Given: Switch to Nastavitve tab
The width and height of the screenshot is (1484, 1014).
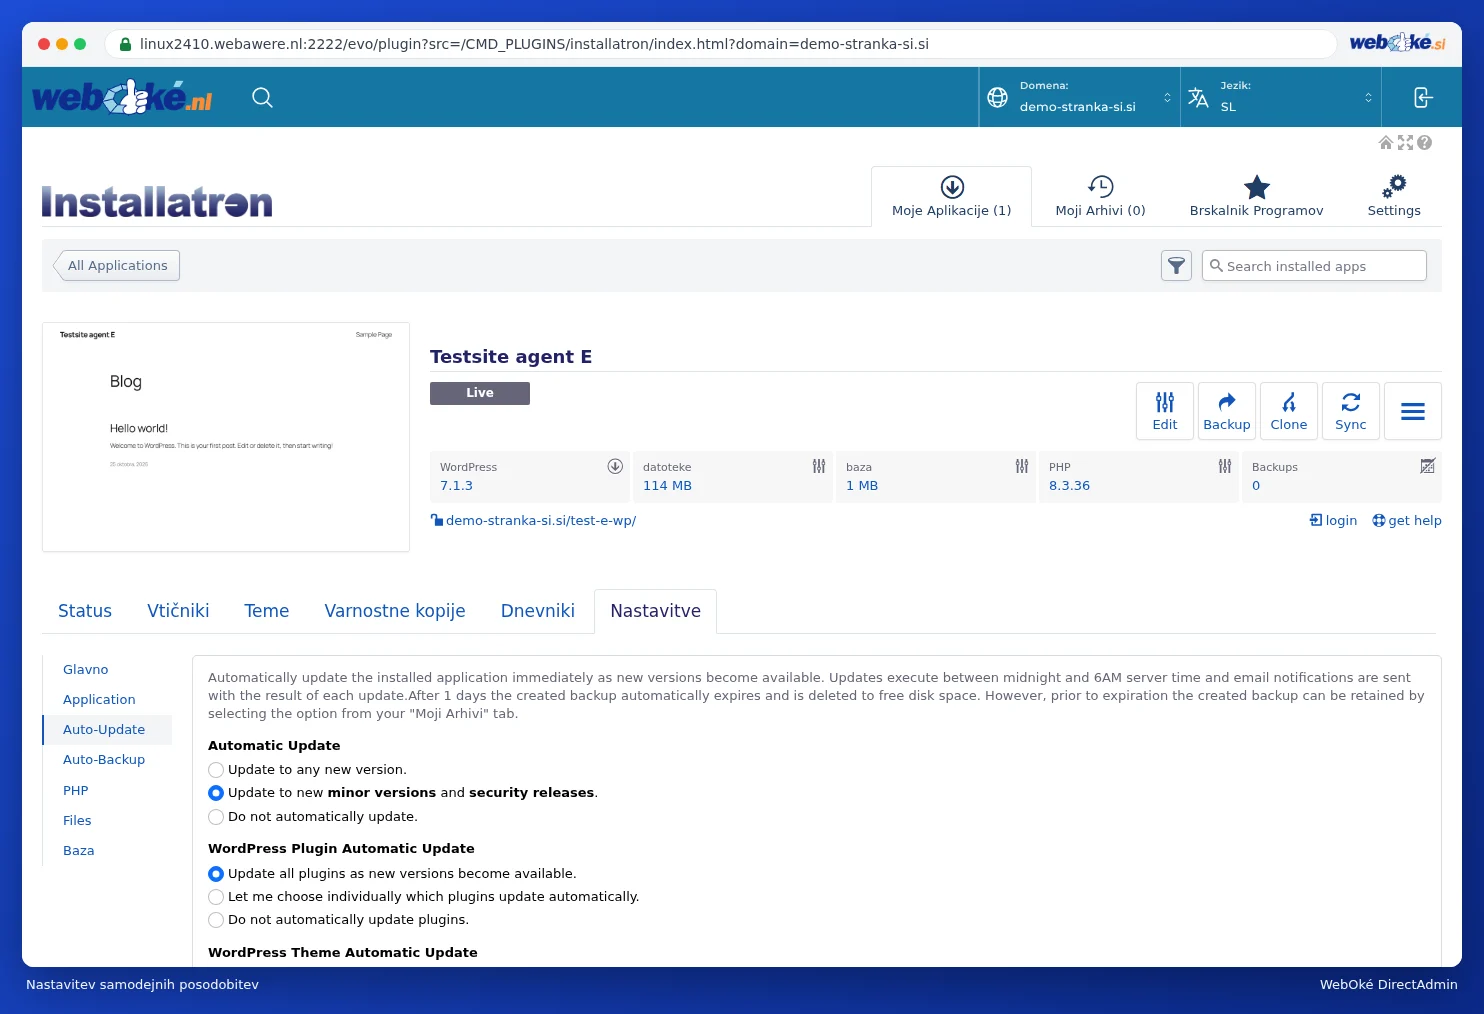Looking at the screenshot, I should click(656, 611).
